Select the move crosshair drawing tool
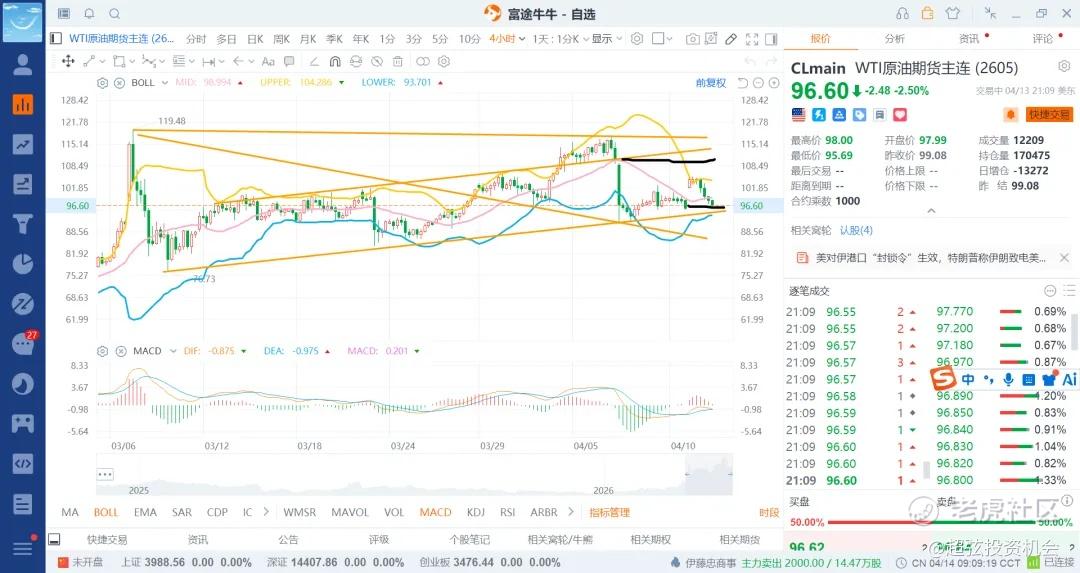This screenshot has width=1080, height=573. tap(68, 61)
